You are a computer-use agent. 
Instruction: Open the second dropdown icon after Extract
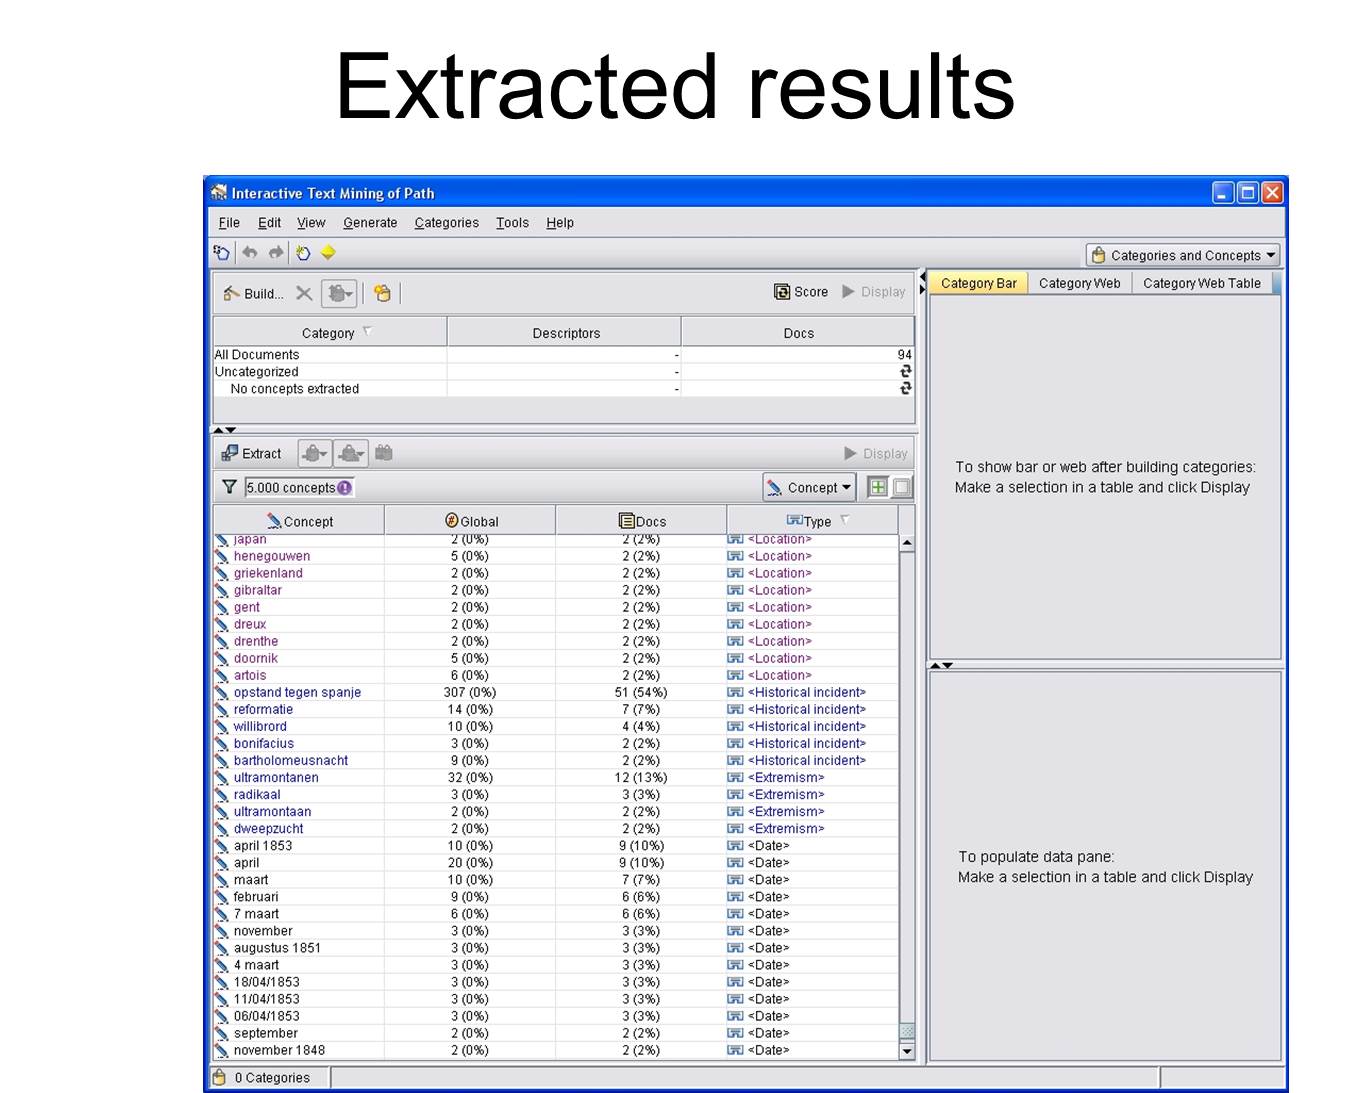coord(351,454)
